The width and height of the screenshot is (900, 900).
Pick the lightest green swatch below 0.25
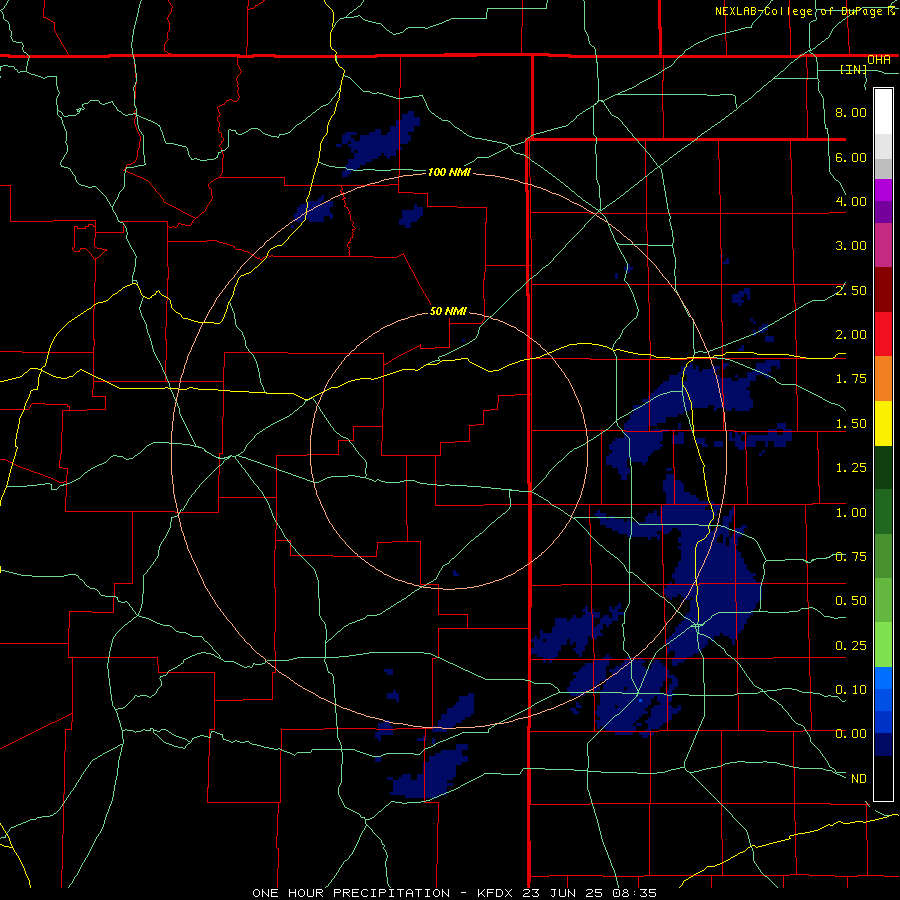point(883,645)
